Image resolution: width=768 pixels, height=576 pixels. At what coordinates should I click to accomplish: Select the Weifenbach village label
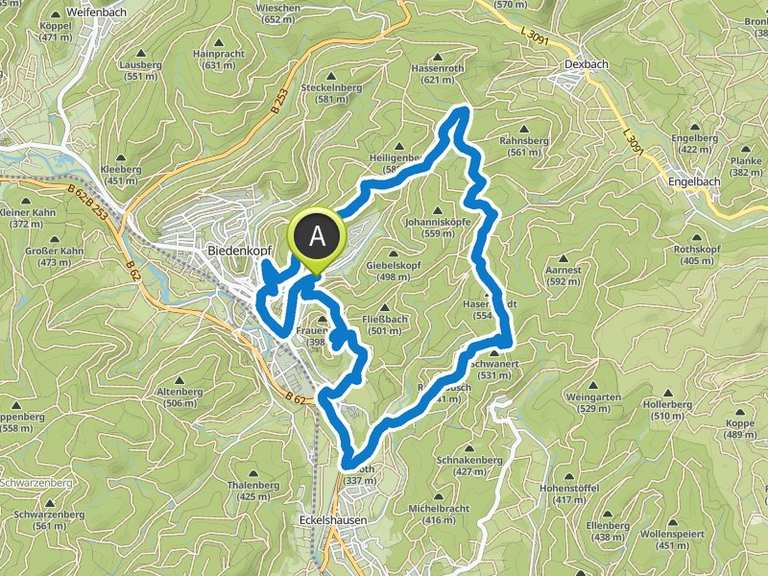click(97, 12)
